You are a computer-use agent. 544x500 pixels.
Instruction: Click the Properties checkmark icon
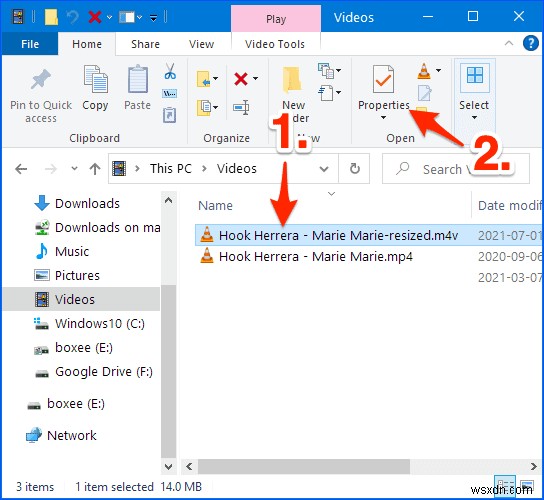pos(383,79)
